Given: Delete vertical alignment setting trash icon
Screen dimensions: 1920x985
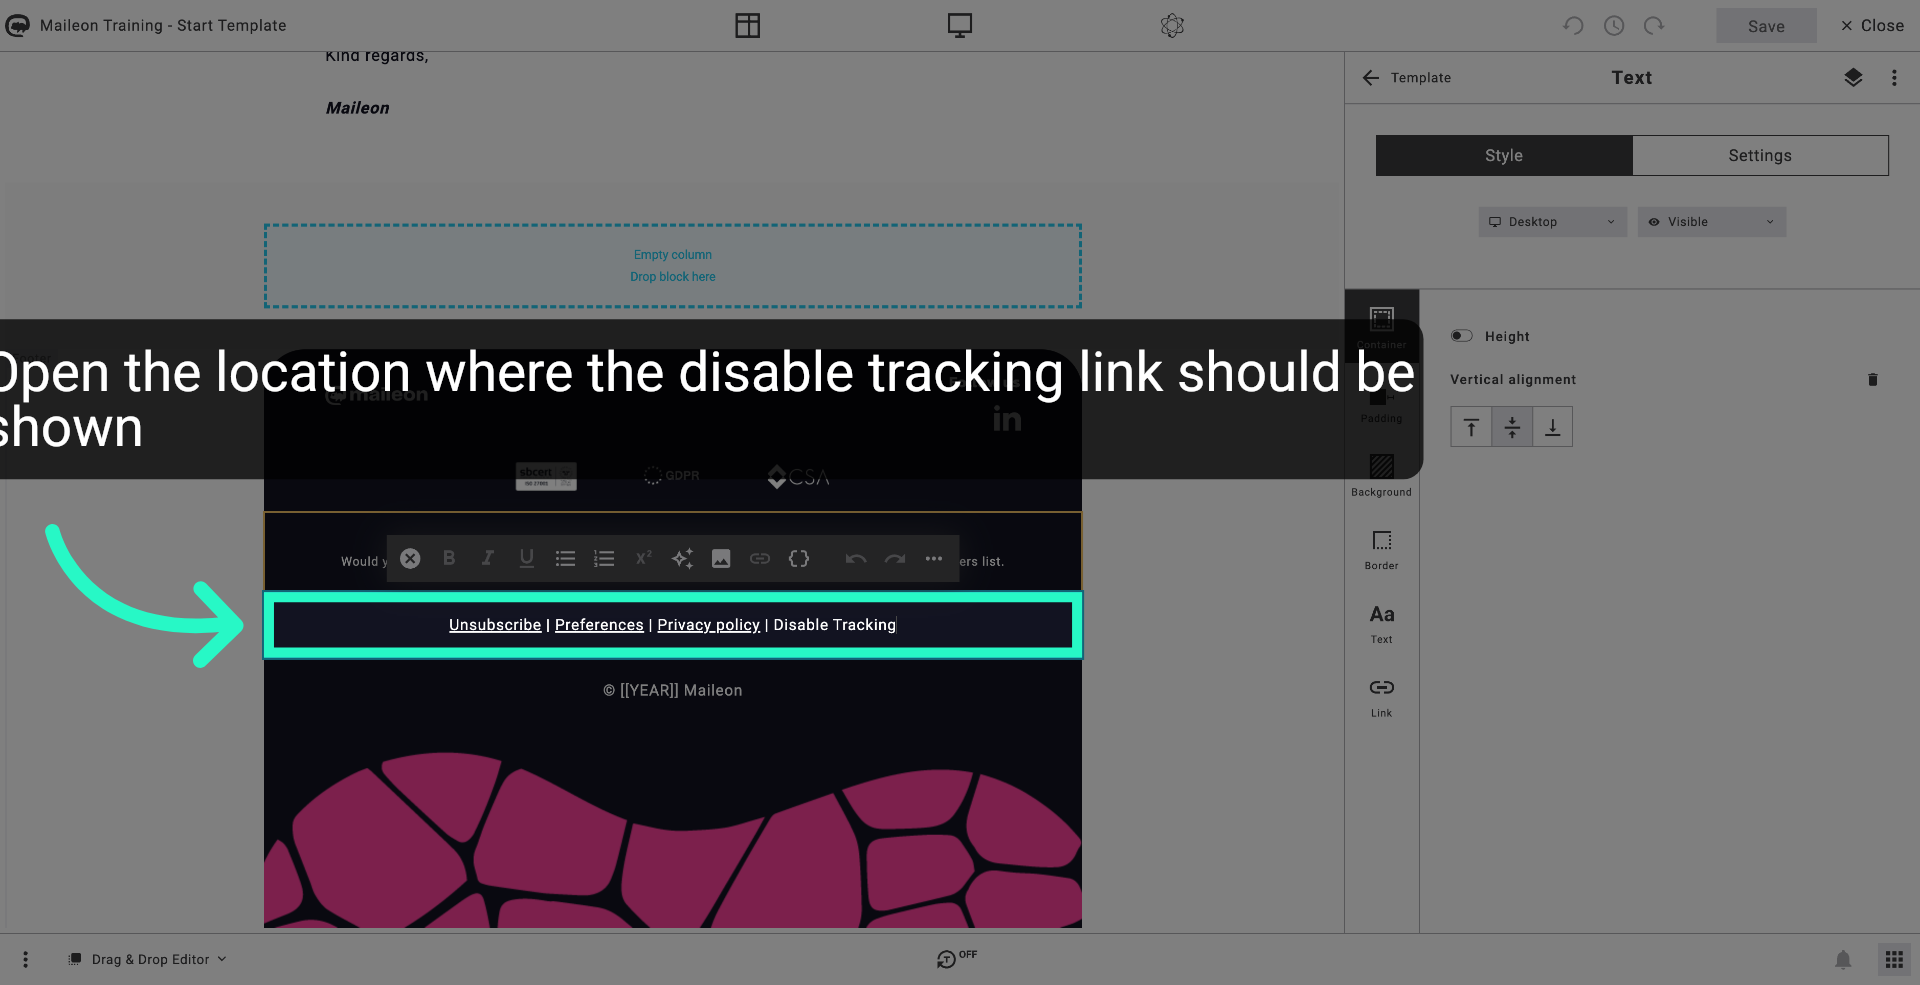Looking at the screenshot, I should (x=1873, y=380).
